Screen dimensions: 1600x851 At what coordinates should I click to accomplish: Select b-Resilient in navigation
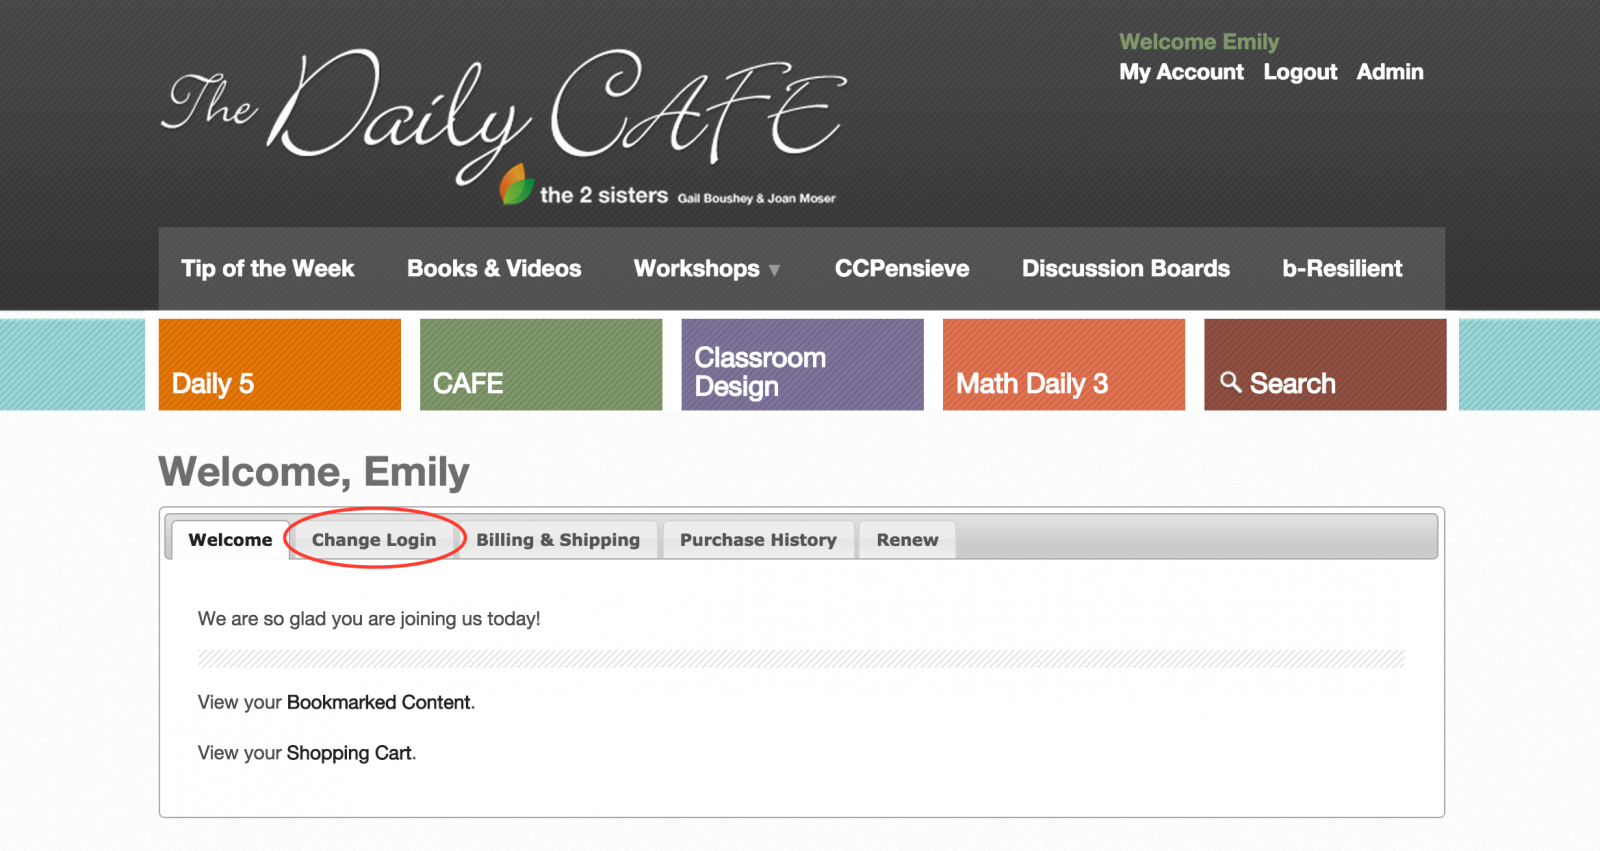pyautogui.click(x=1342, y=268)
